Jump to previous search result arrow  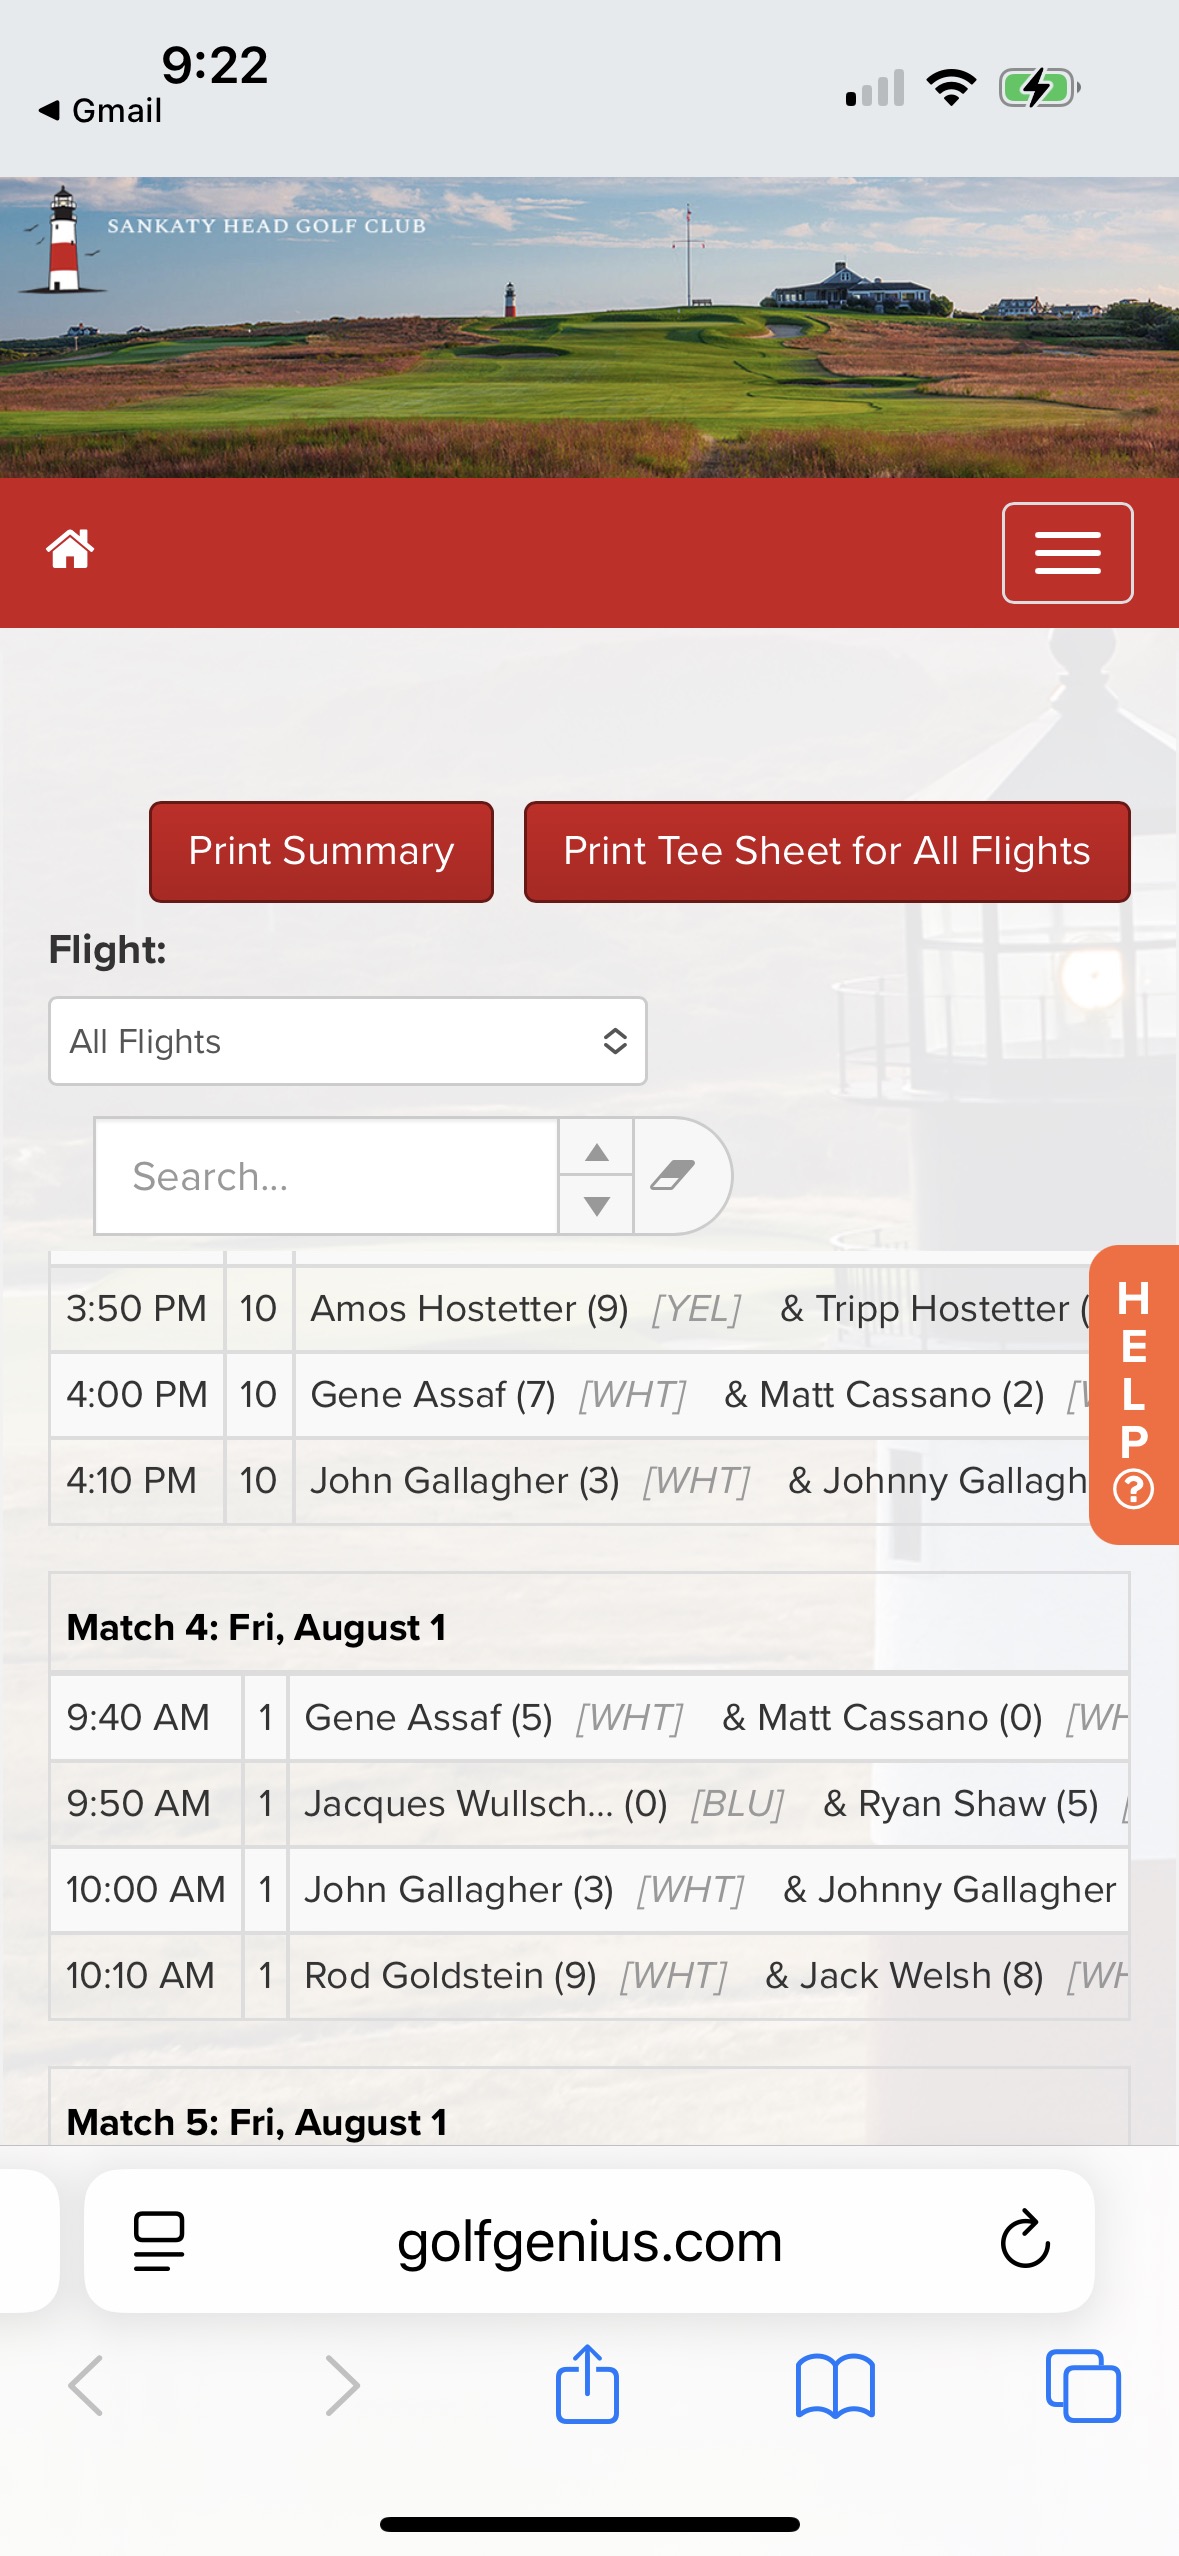click(597, 1151)
